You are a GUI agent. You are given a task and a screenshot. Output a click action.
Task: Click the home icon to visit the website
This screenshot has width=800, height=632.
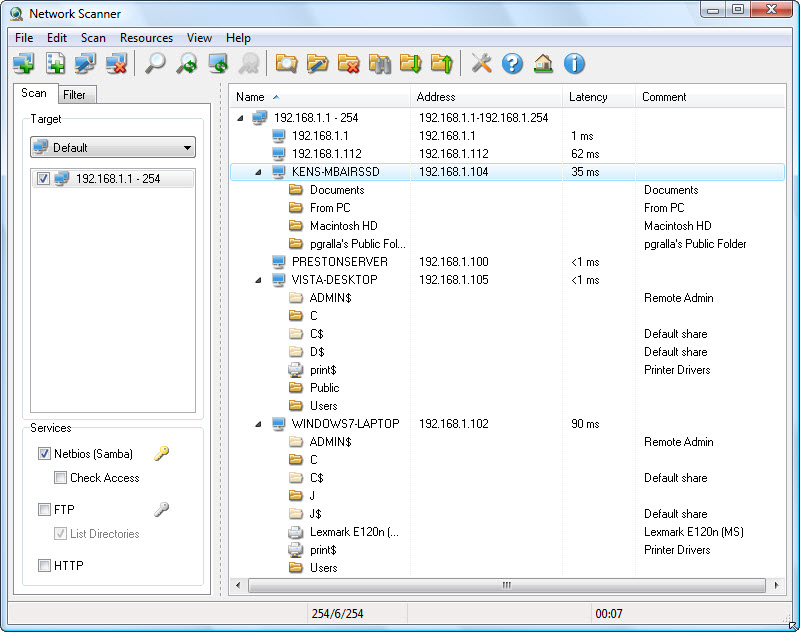point(542,62)
